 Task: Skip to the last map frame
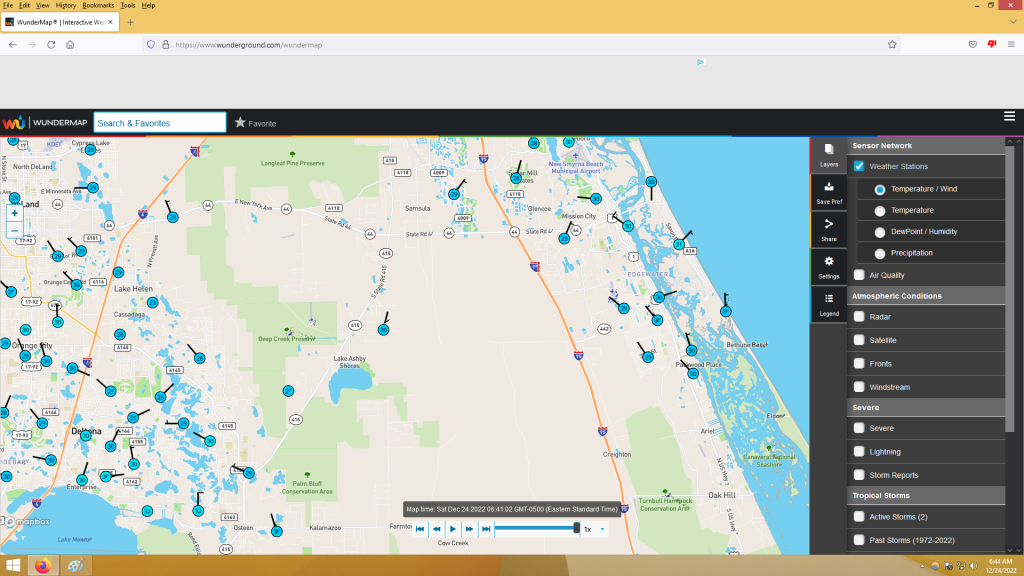pos(486,529)
